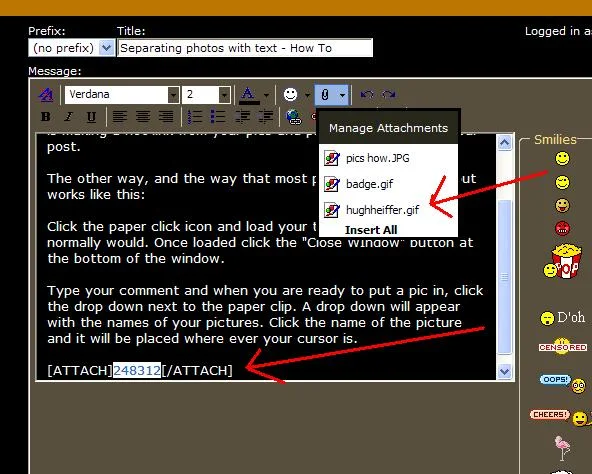This screenshot has width=592, height=474.
Task: Click scrollbar up arrow in message box
Action: [x=504, y=143]
